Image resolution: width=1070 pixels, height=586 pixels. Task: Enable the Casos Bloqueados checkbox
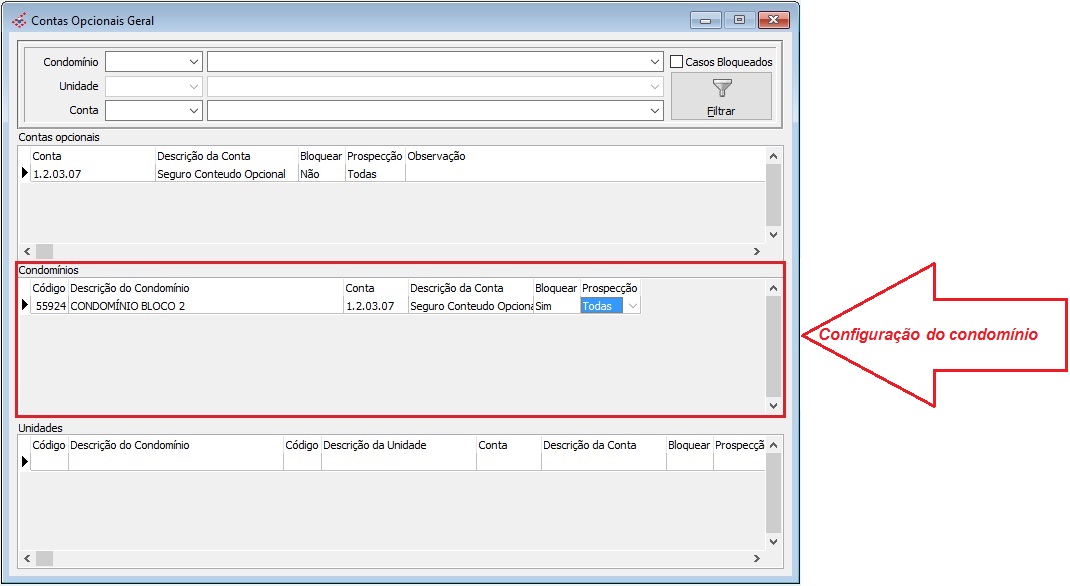[x=676, y=62]
